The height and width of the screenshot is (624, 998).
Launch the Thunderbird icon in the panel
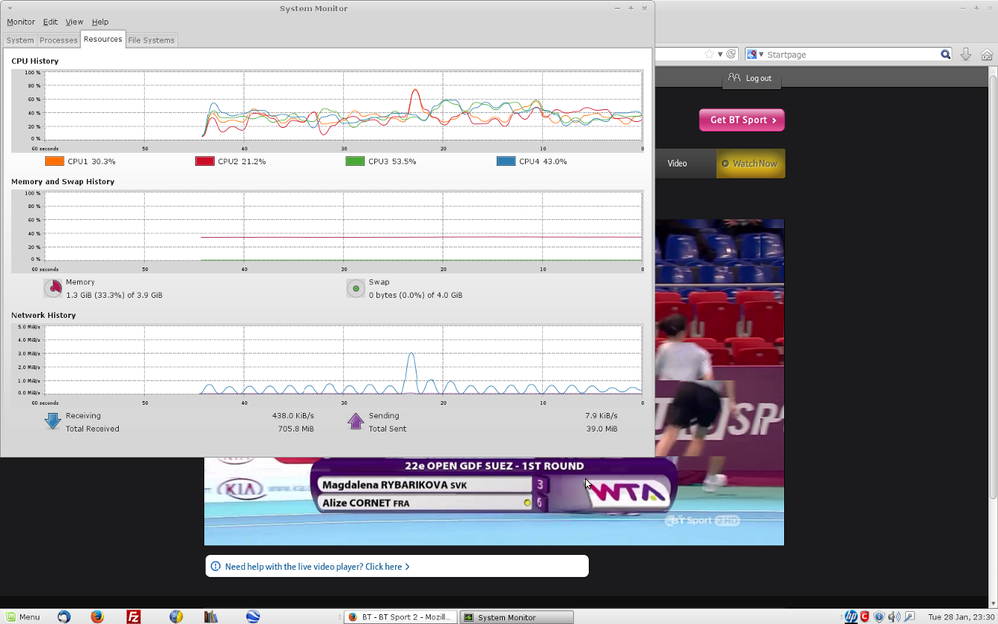[x=64, y=616]
